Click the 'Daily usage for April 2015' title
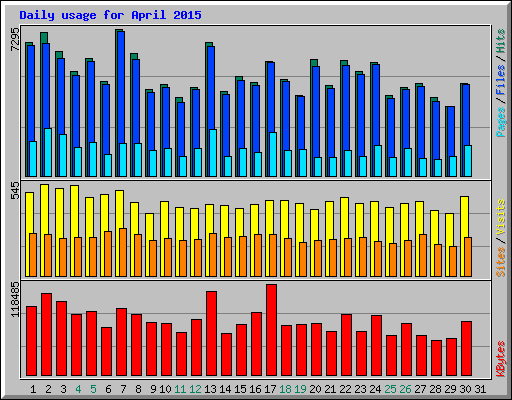512x400 pixels. pyautogui.click(x=110, y=15)
